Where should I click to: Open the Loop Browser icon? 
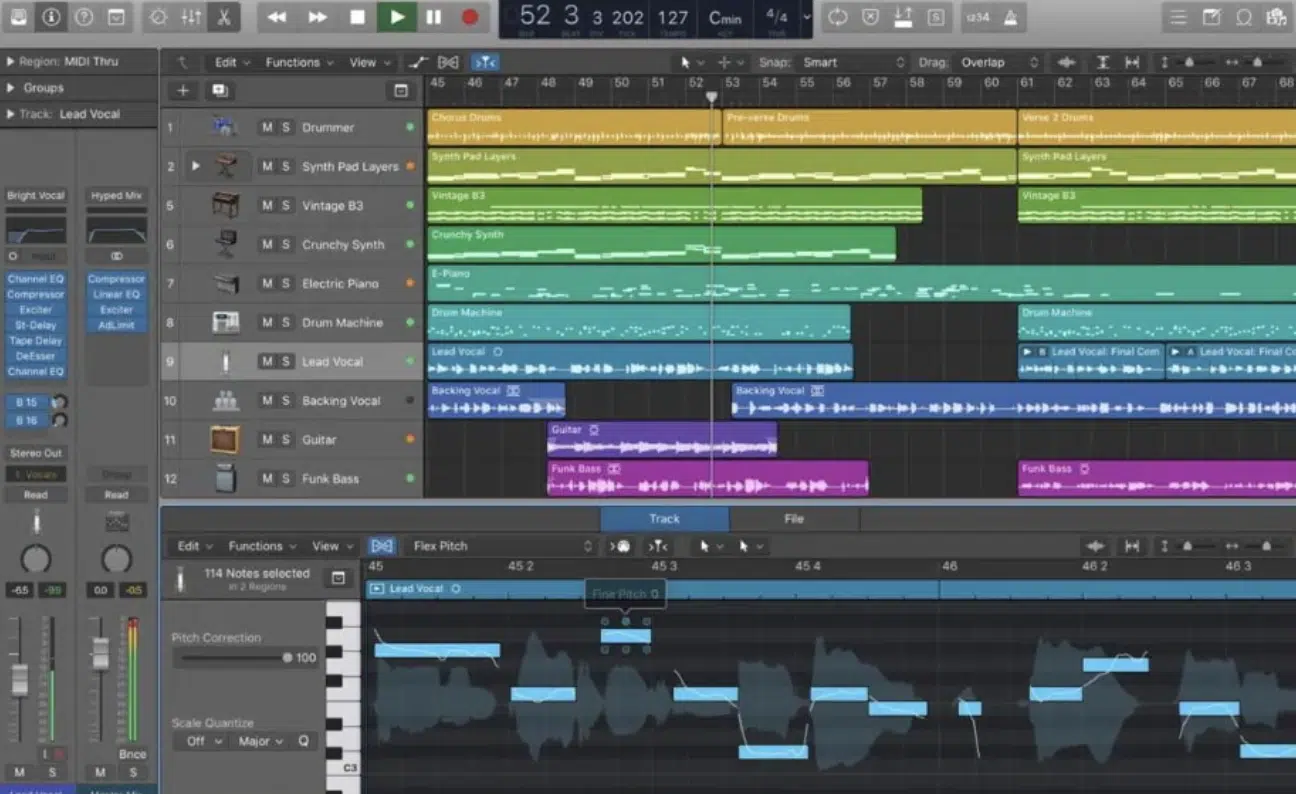(1244, 17)
